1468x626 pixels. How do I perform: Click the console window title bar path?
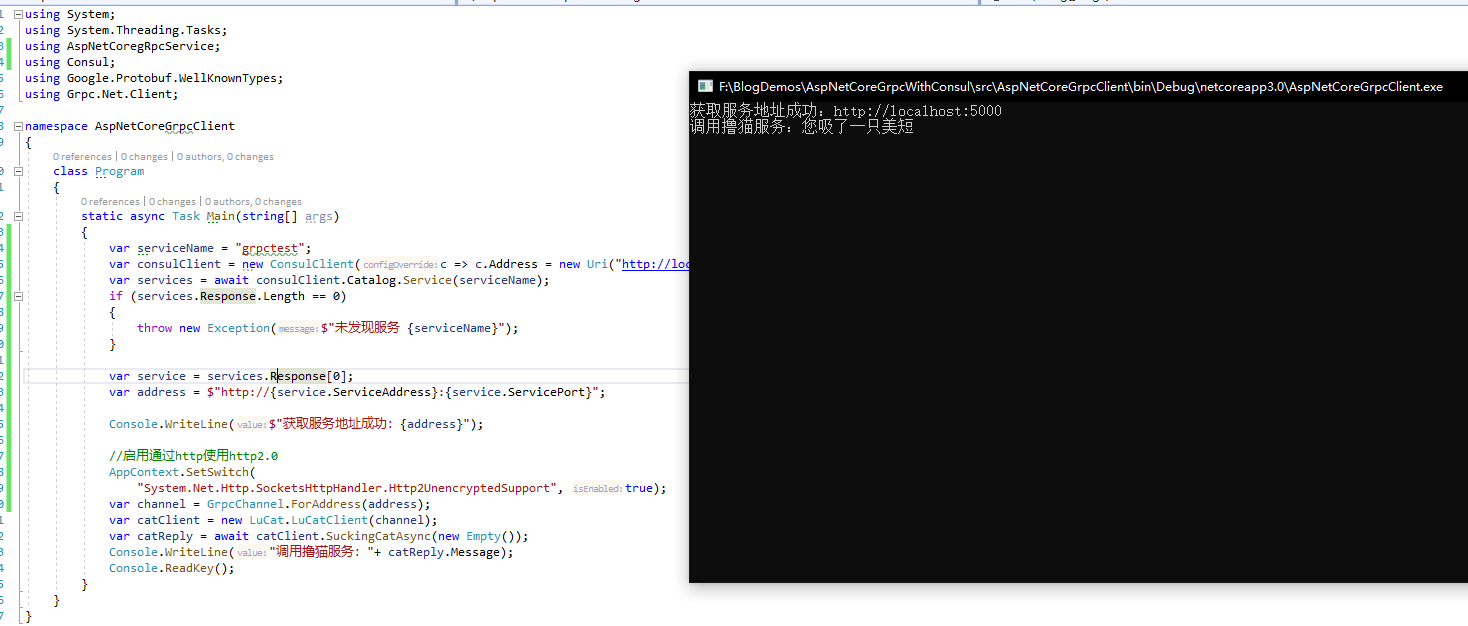[x=1080, y=87]
